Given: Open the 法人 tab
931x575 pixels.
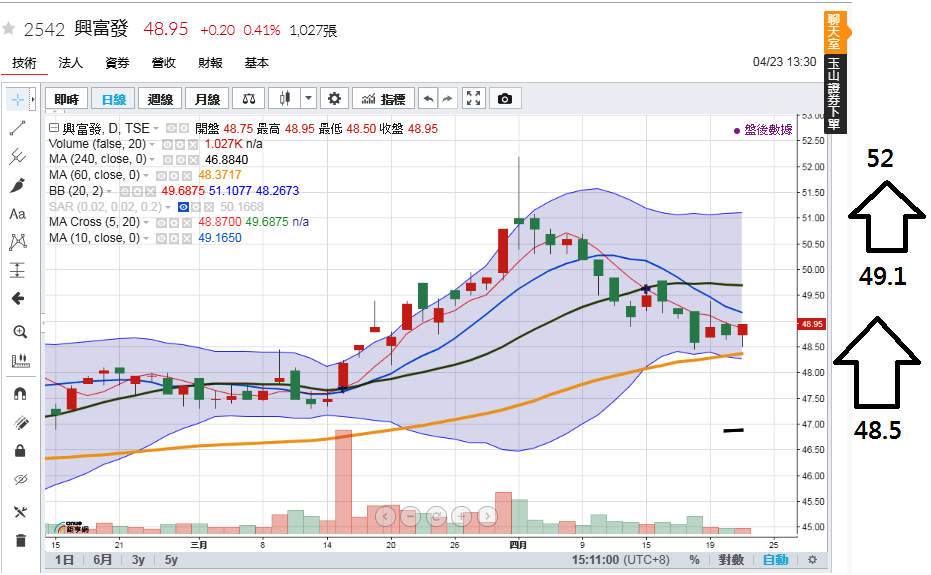Looking at the screenshot, I should 71,63.
